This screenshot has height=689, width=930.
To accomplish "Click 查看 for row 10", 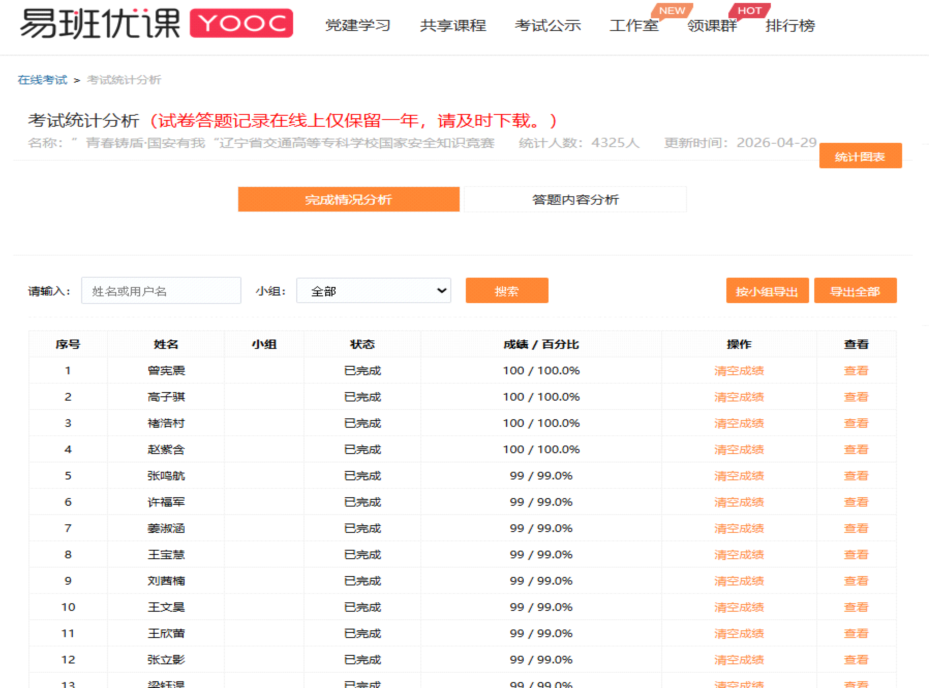I will [x=856, y=607].
